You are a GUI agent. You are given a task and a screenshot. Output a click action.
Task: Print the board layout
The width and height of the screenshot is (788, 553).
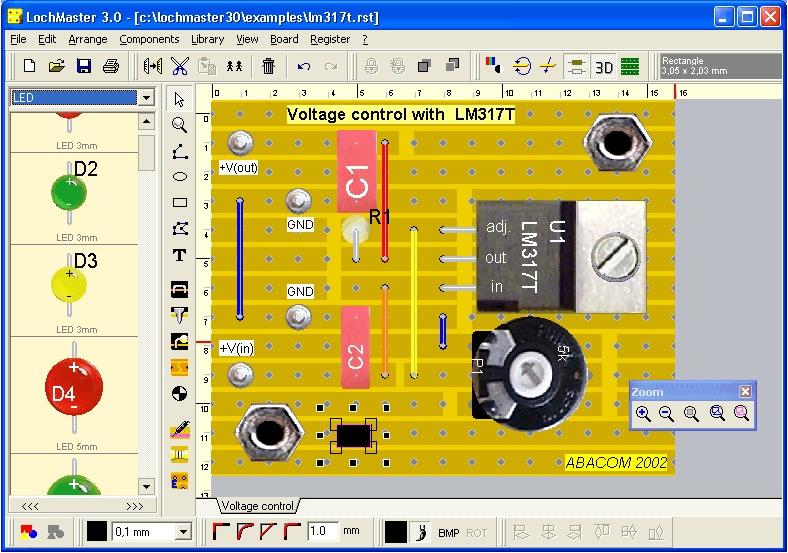(111, 66)
